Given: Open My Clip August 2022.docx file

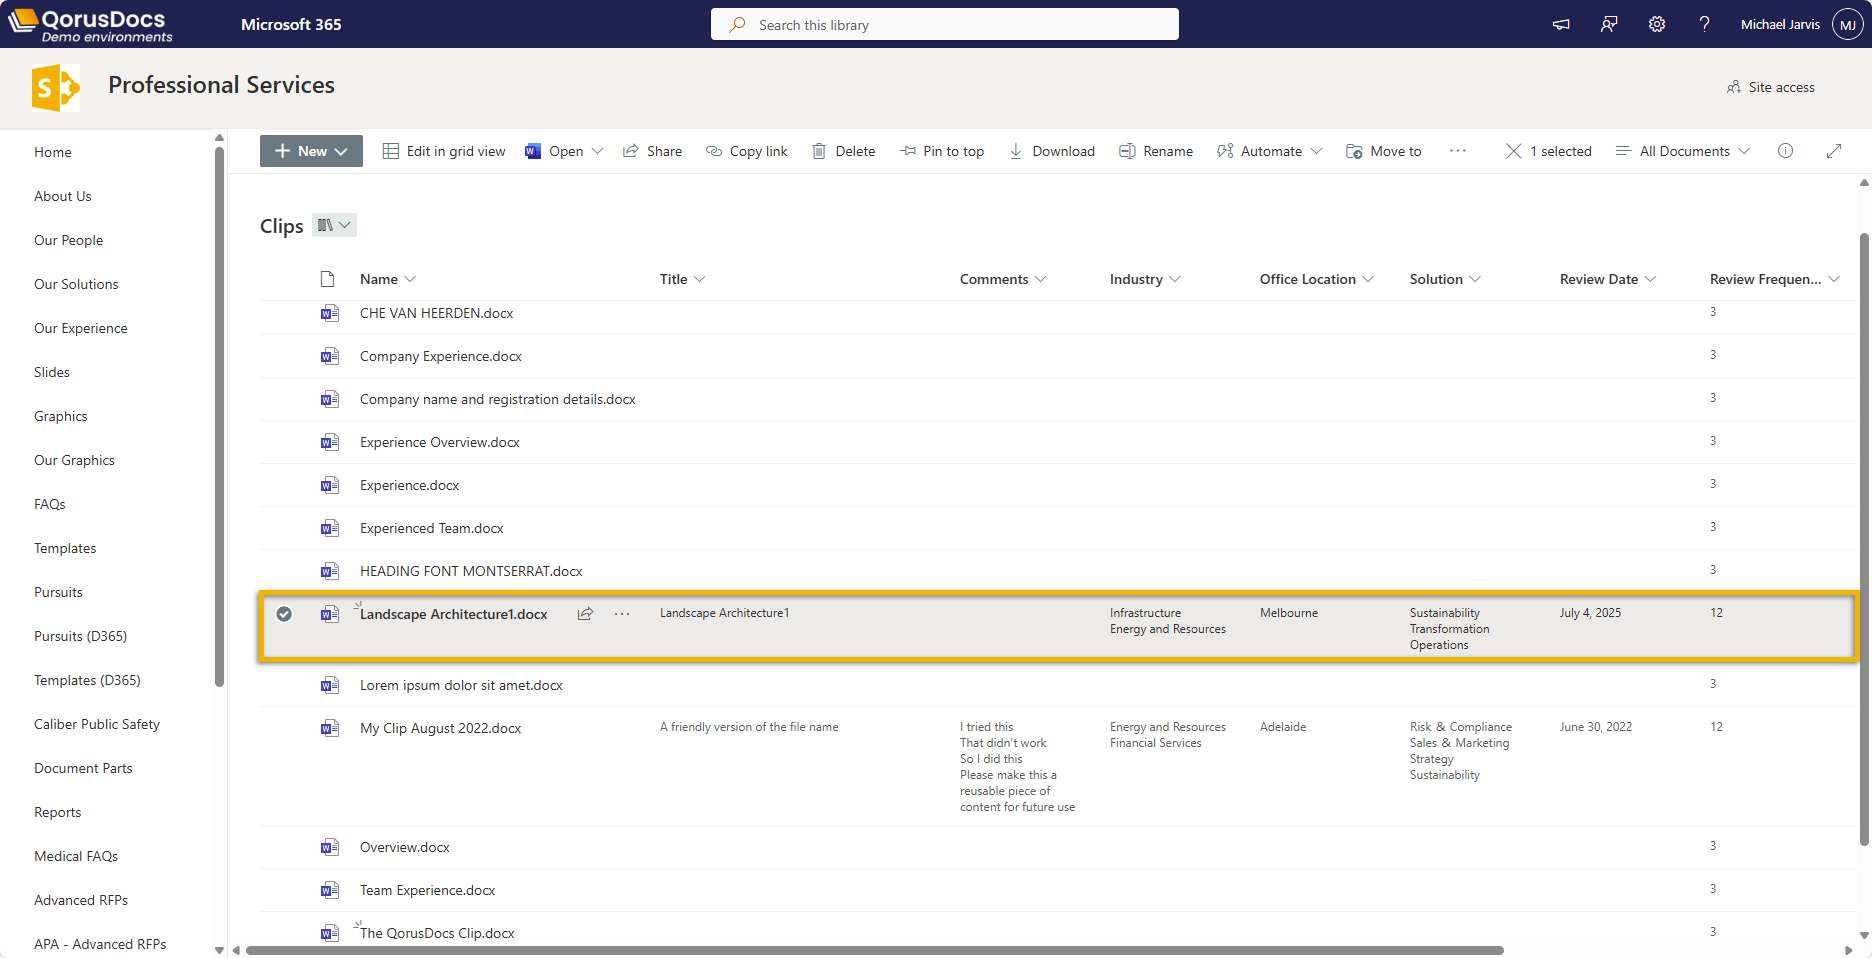Looking at the screenshot, I should [x=440, y=728].
